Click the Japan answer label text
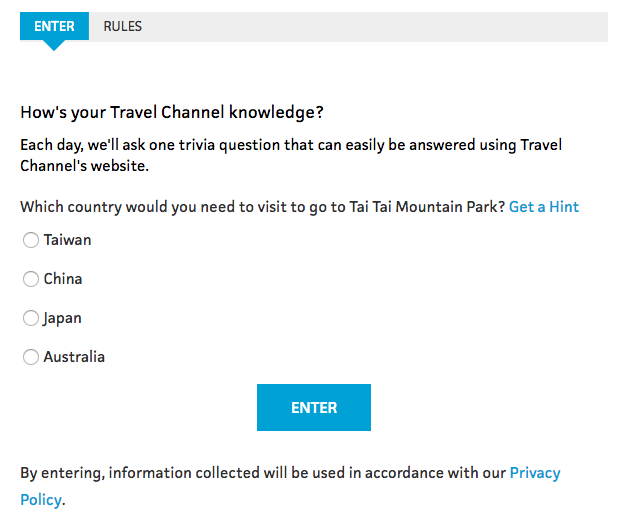Viewport: 619px width, 532px height. (x=62, y=318)
